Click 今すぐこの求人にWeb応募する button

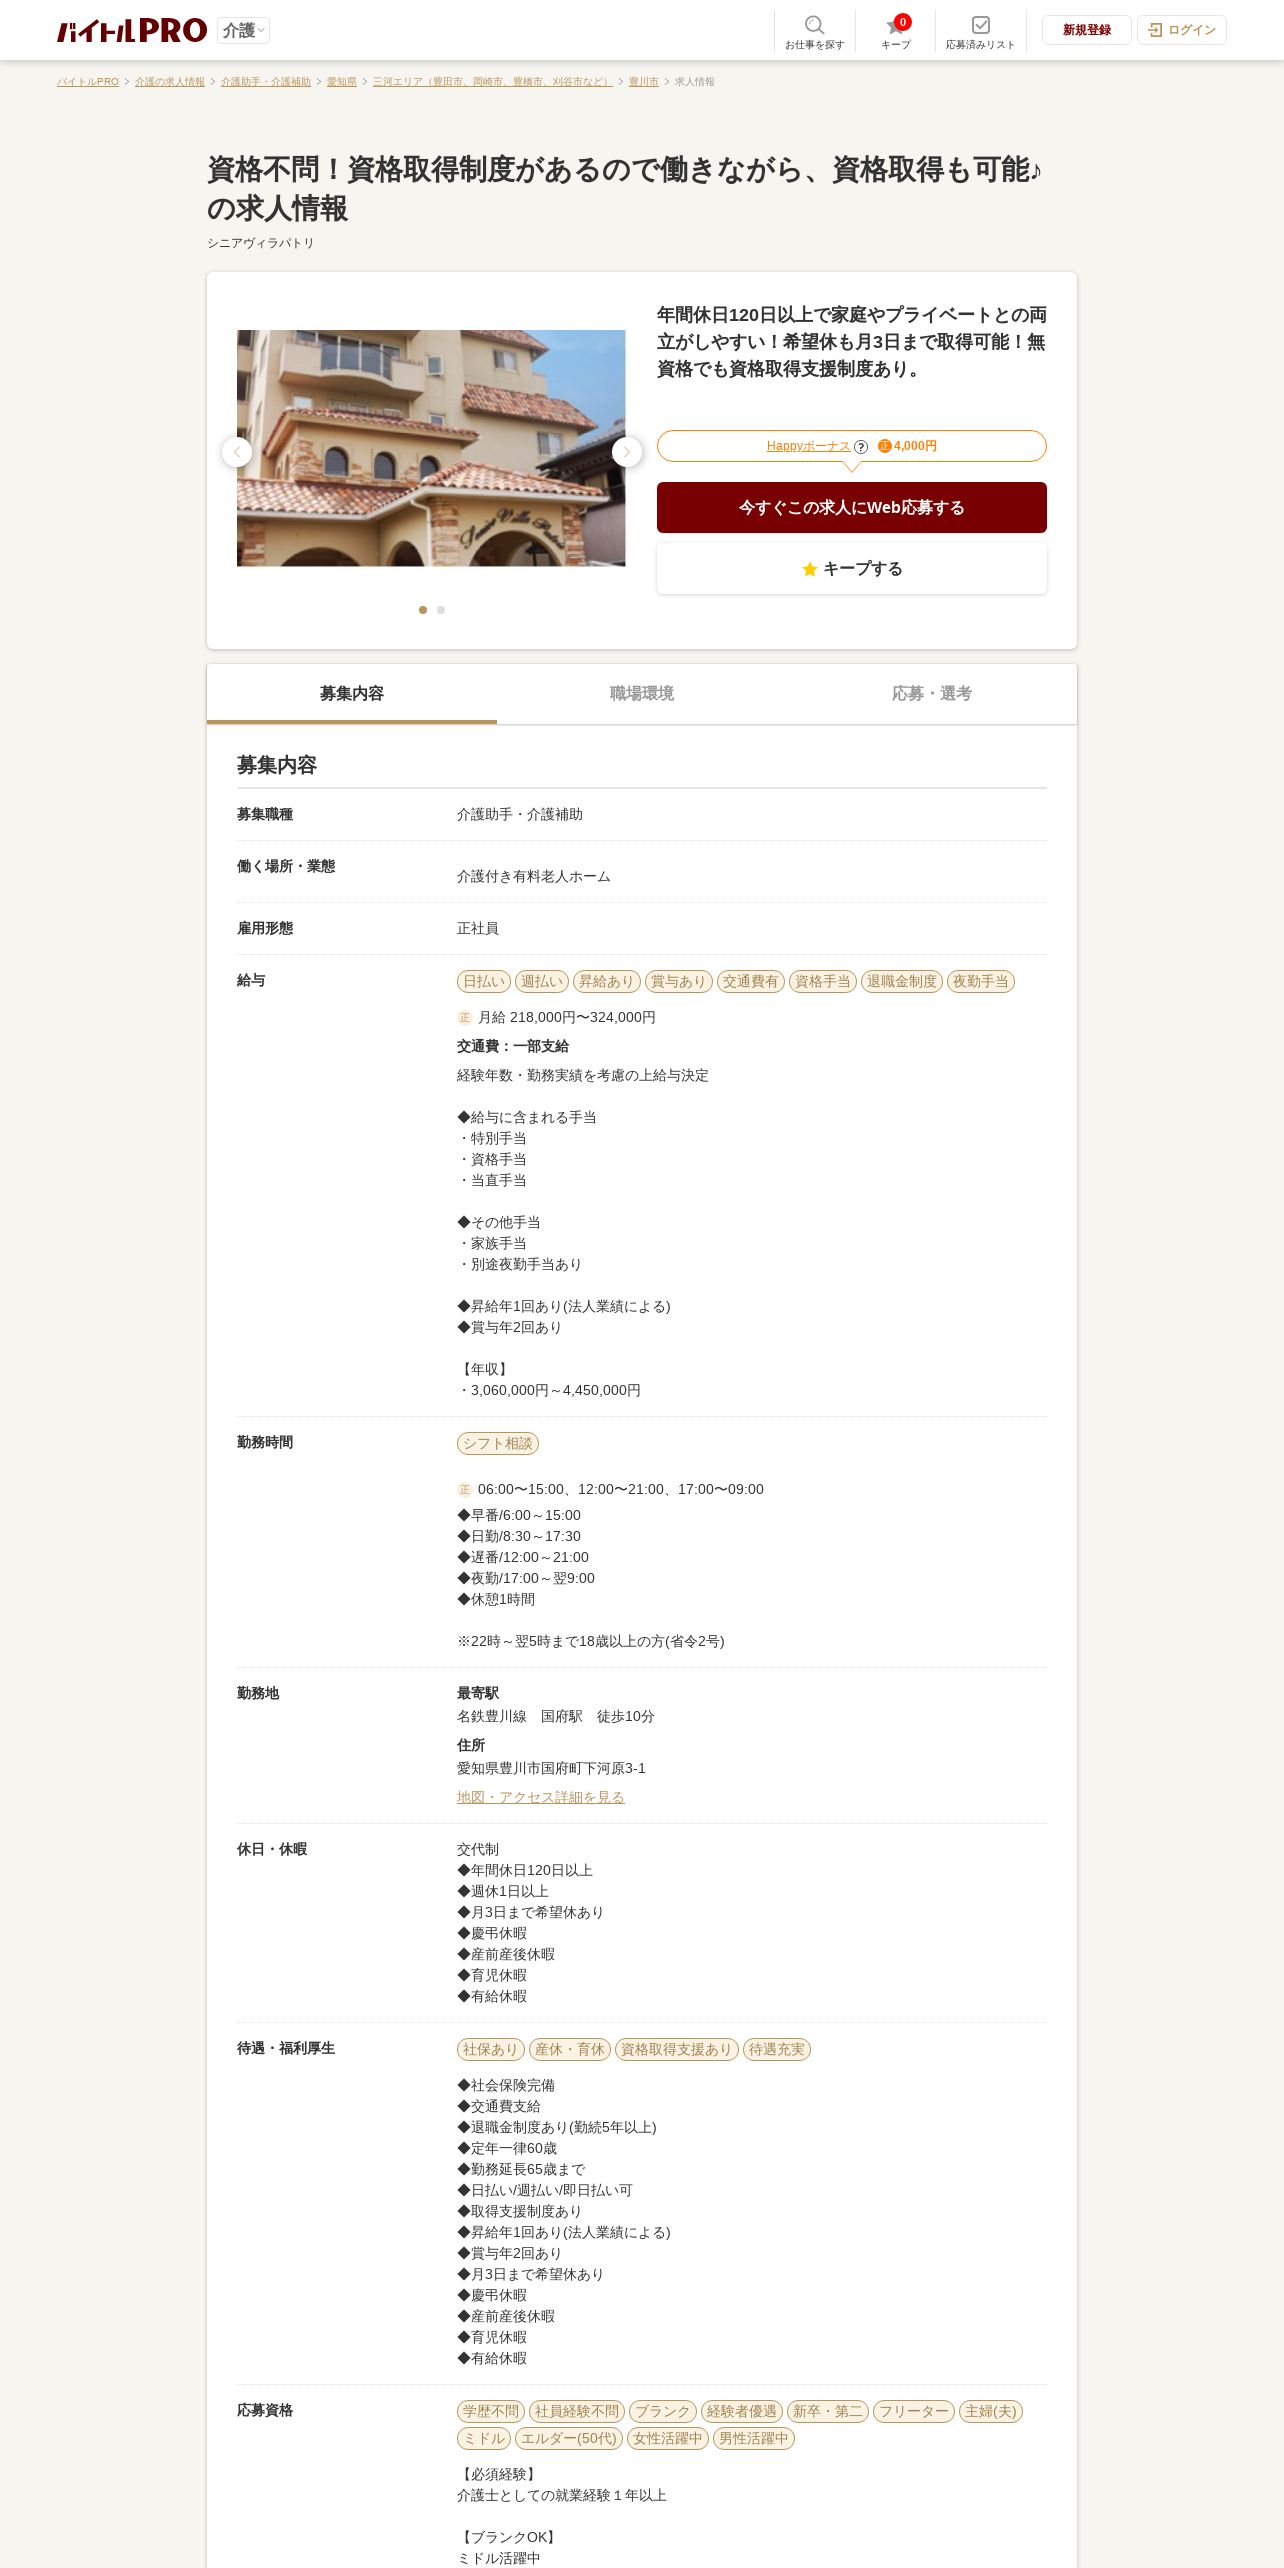[x=852, y=508]
